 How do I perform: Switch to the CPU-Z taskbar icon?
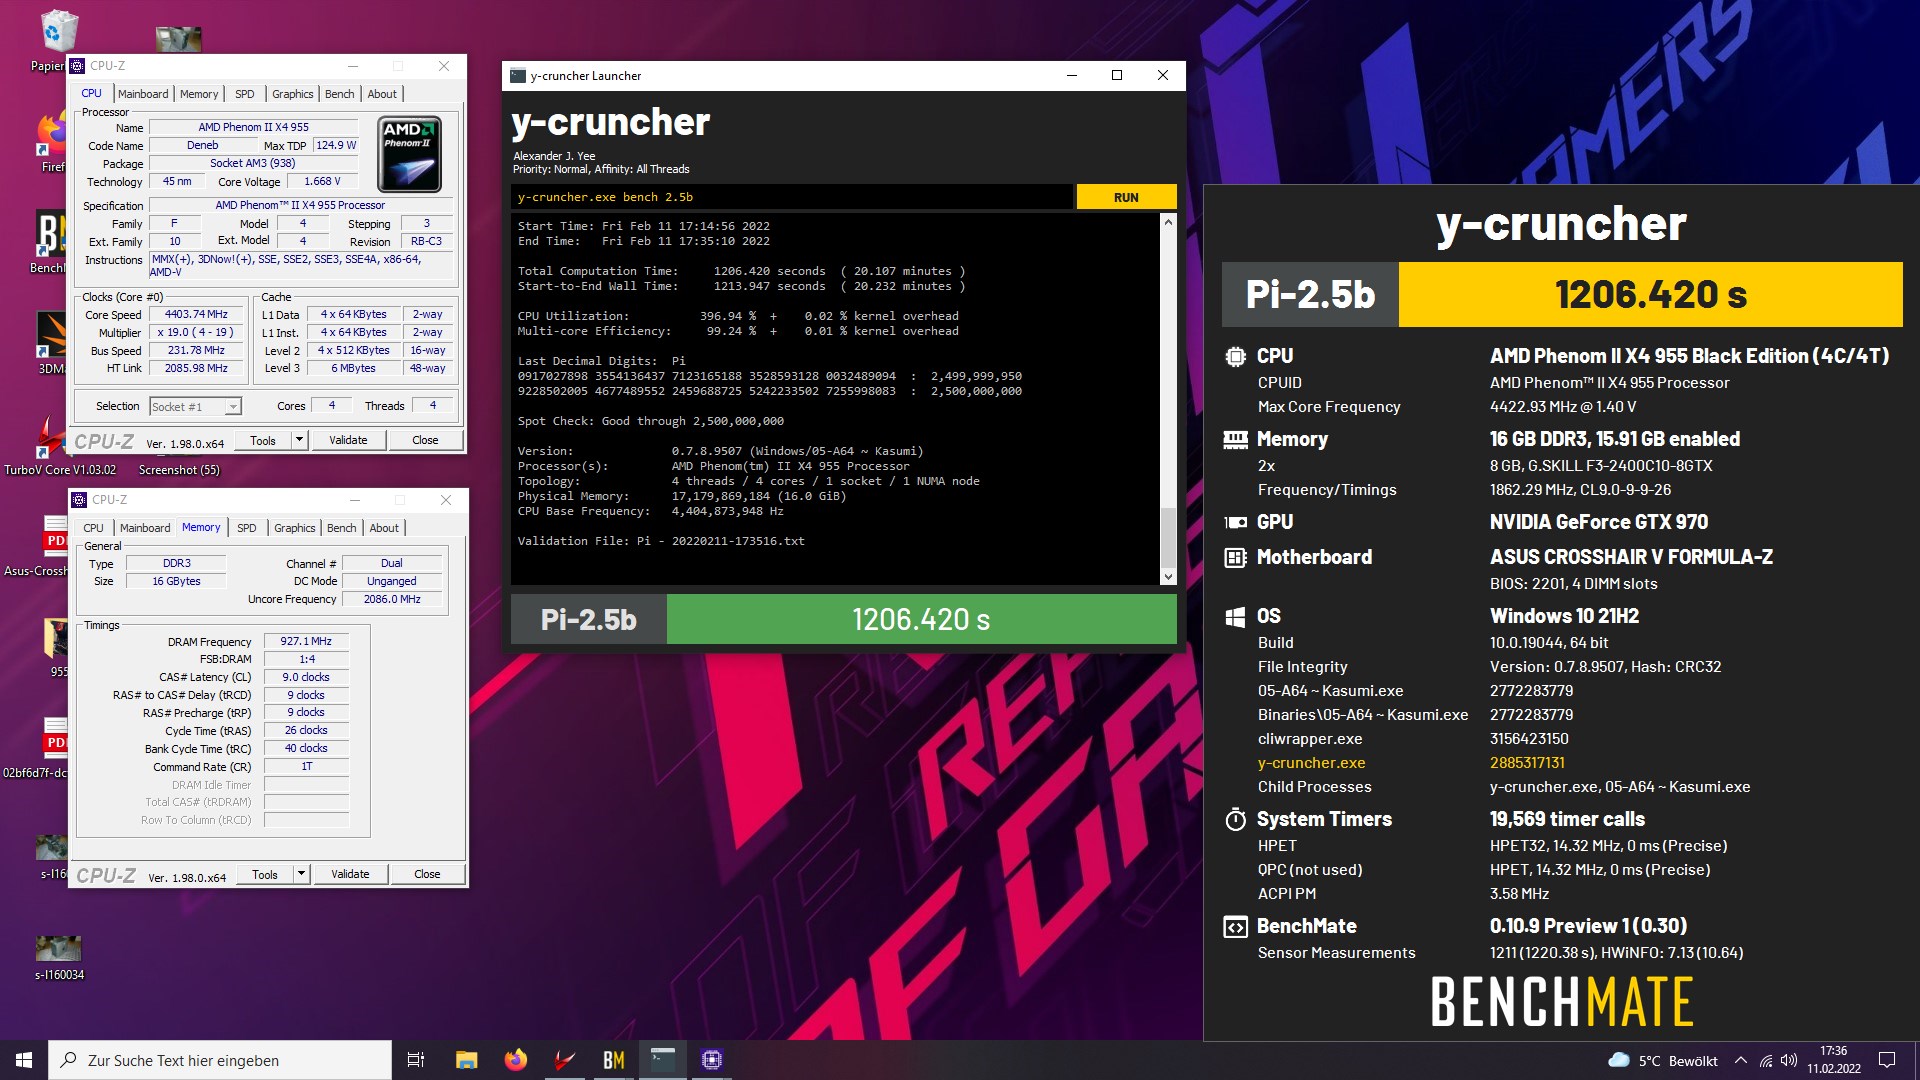(x=712, y=1060)
